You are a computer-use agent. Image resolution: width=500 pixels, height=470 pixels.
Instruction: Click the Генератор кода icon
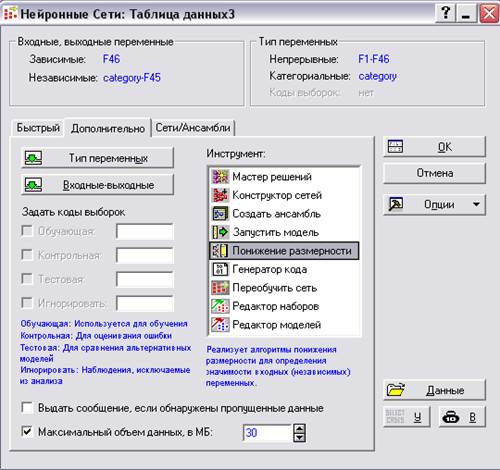click(220, 269)
